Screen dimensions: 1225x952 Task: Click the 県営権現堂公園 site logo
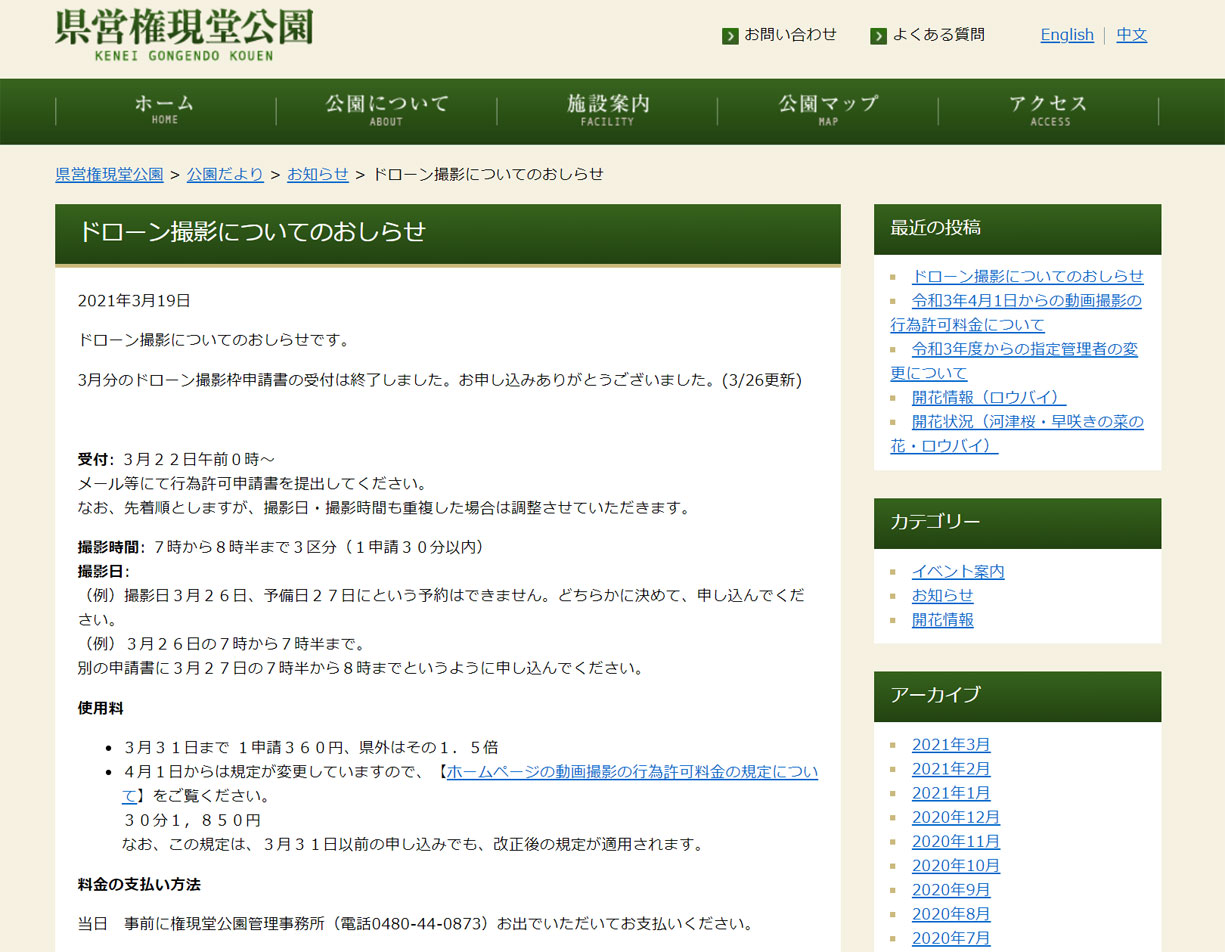point(184,34)
